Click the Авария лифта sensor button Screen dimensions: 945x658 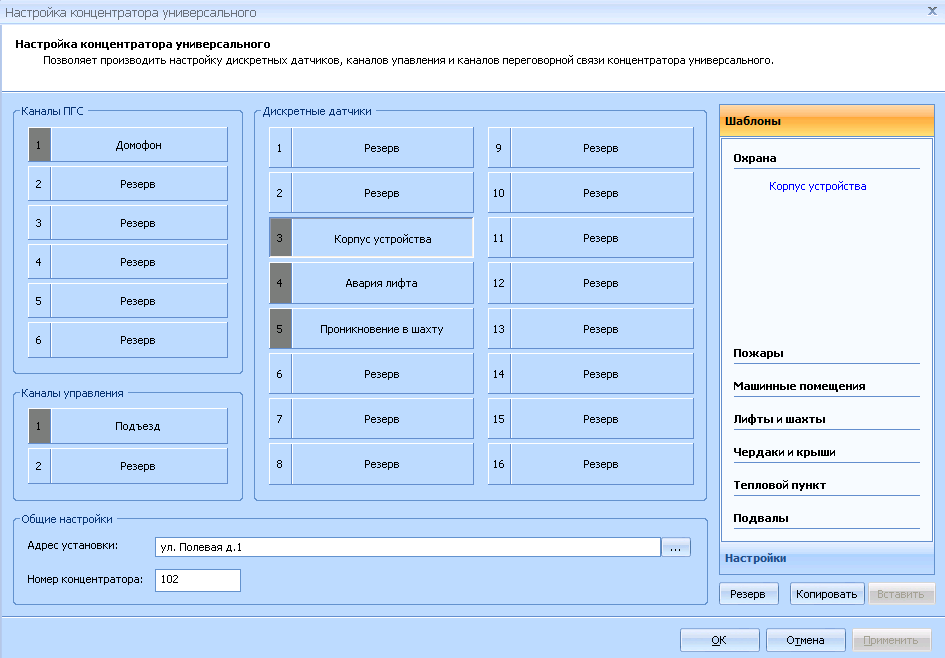(x=382, y=283)
